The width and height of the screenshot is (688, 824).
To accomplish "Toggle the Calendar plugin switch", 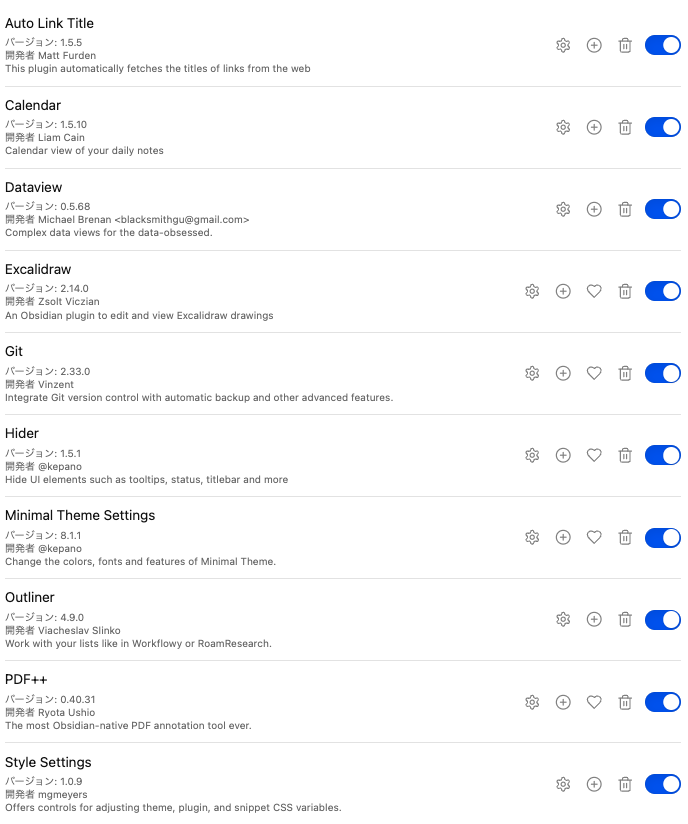I will (x=662, y=127).
